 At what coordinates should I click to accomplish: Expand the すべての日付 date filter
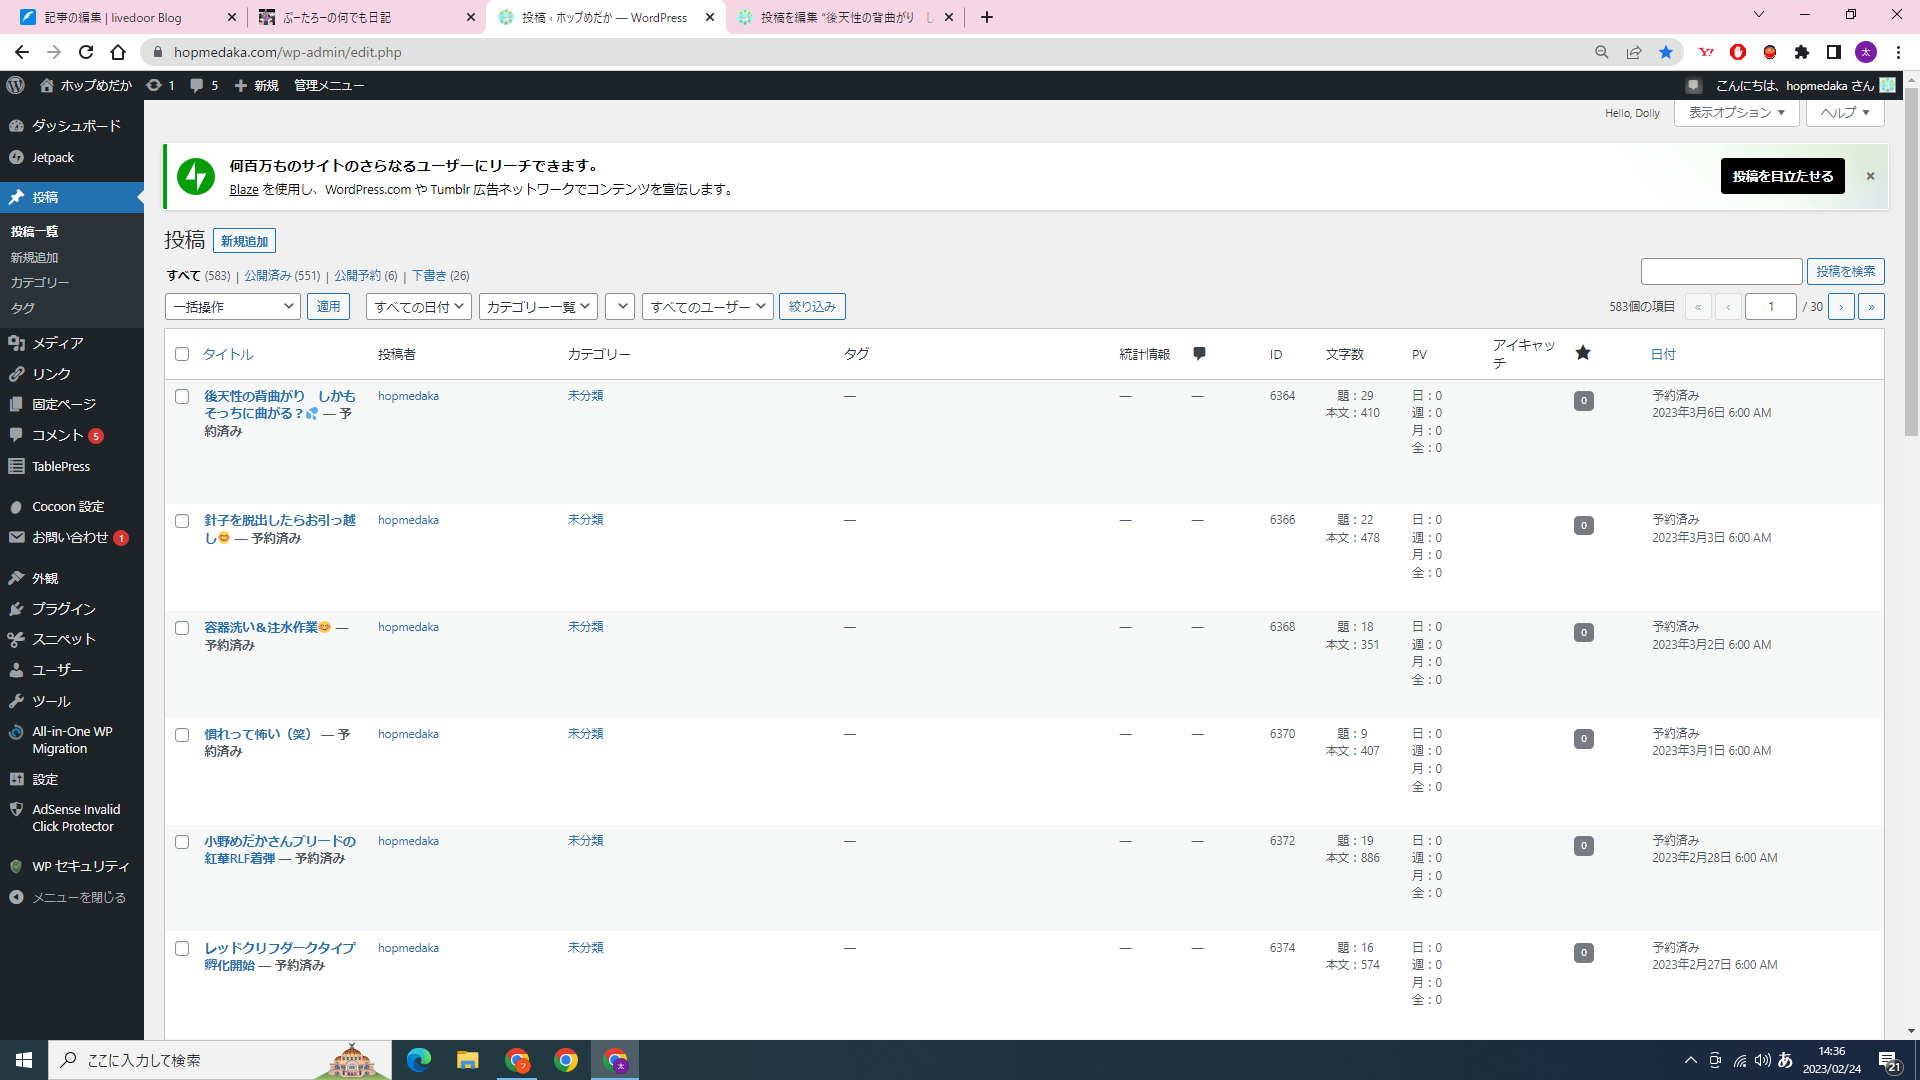(x=418, y=306)
